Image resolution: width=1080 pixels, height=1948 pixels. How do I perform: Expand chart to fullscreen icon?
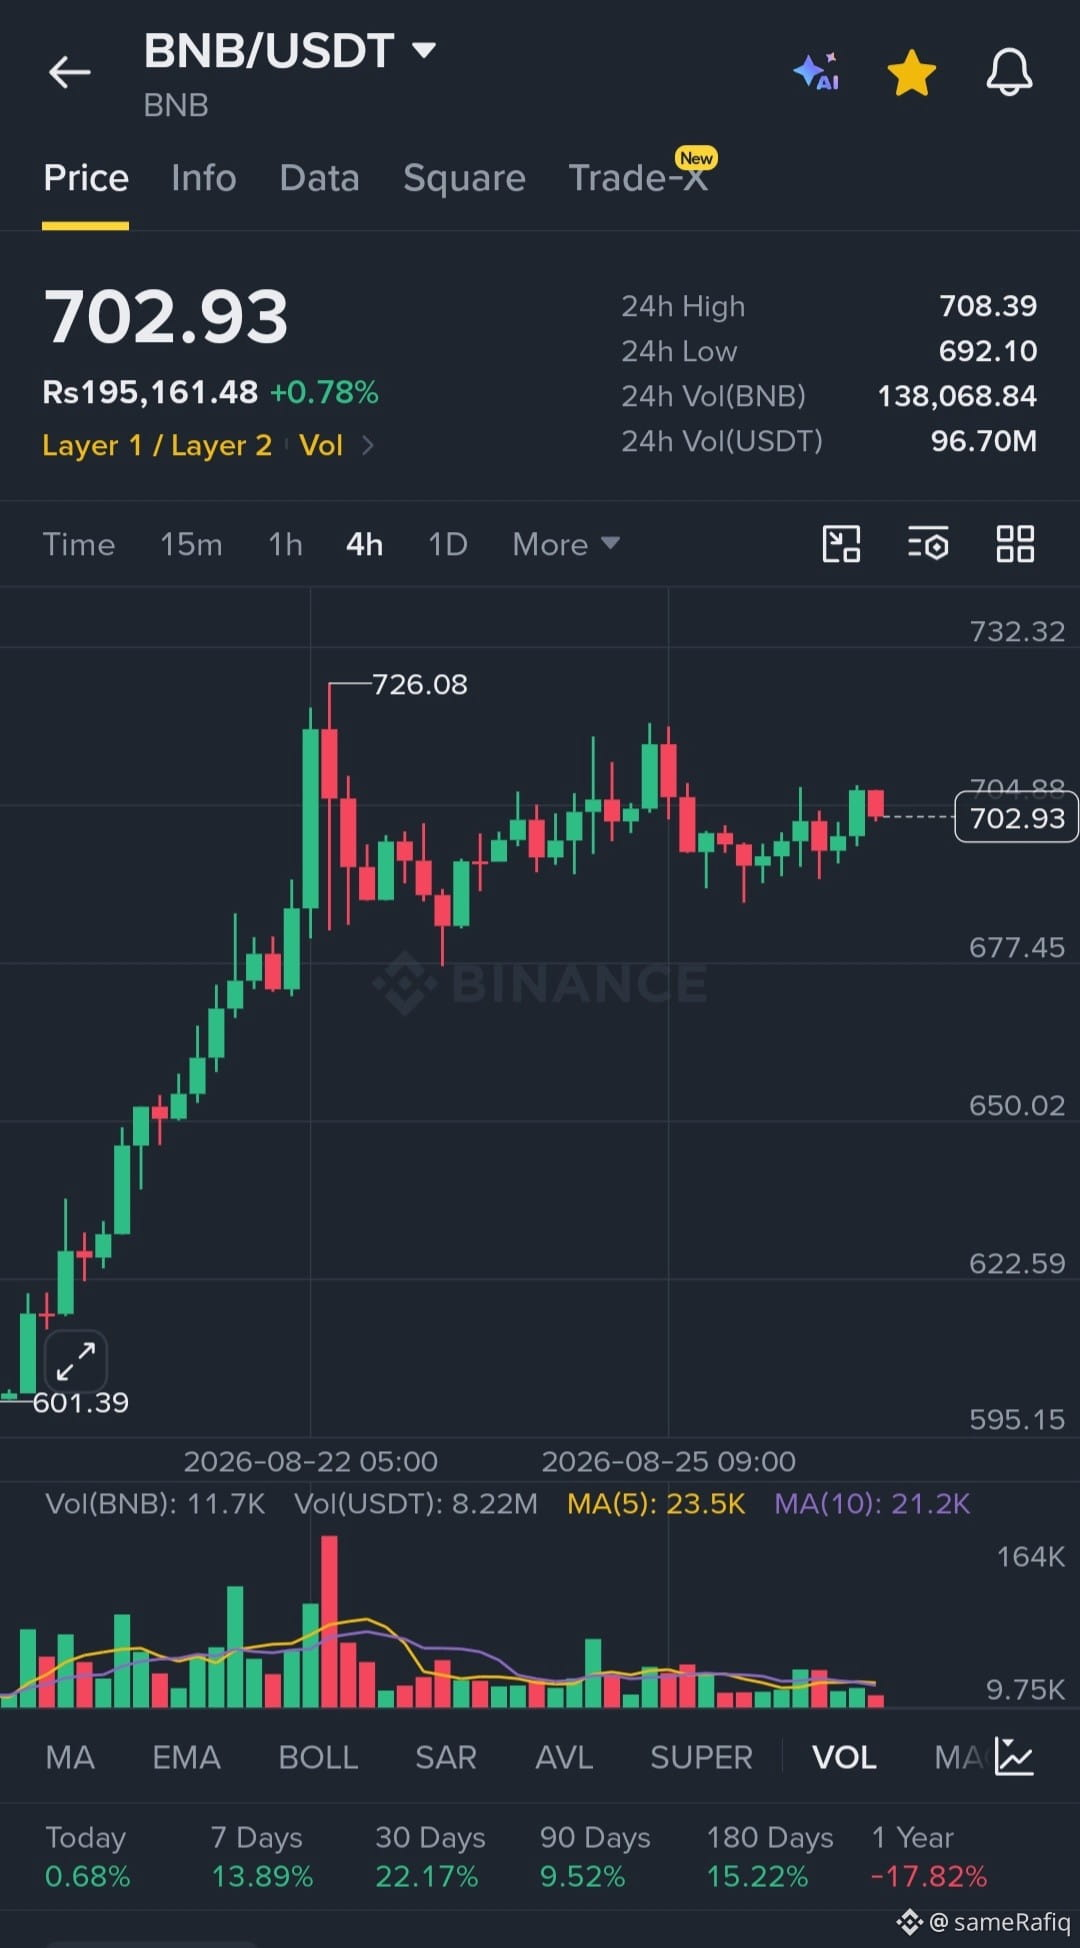point(76,1360)
